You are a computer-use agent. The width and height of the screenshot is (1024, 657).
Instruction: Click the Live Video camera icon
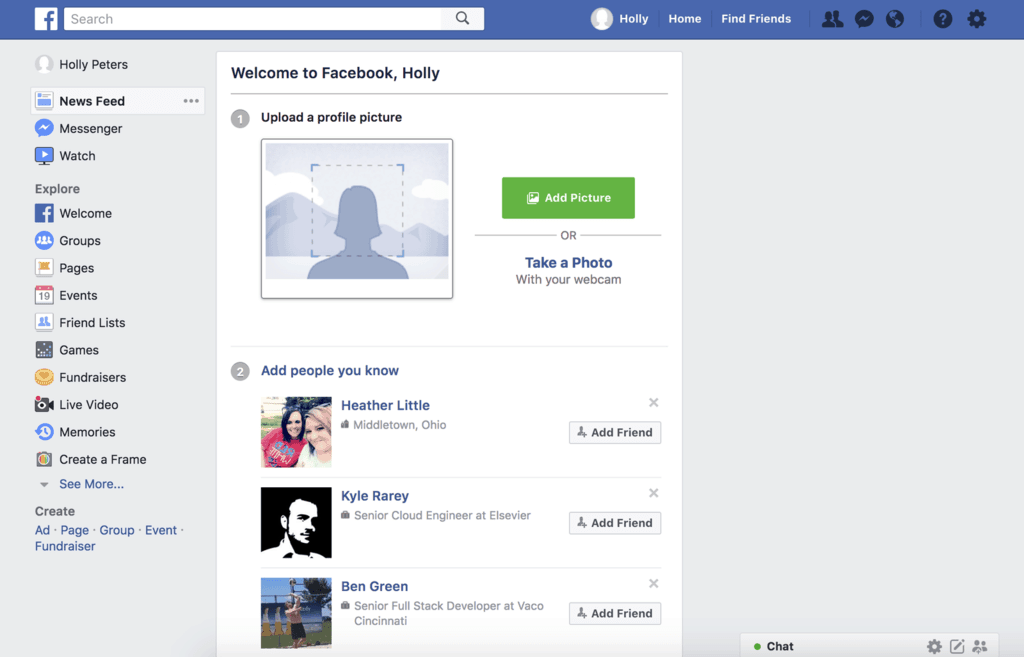pyautogui.click(x=44, y=404)
